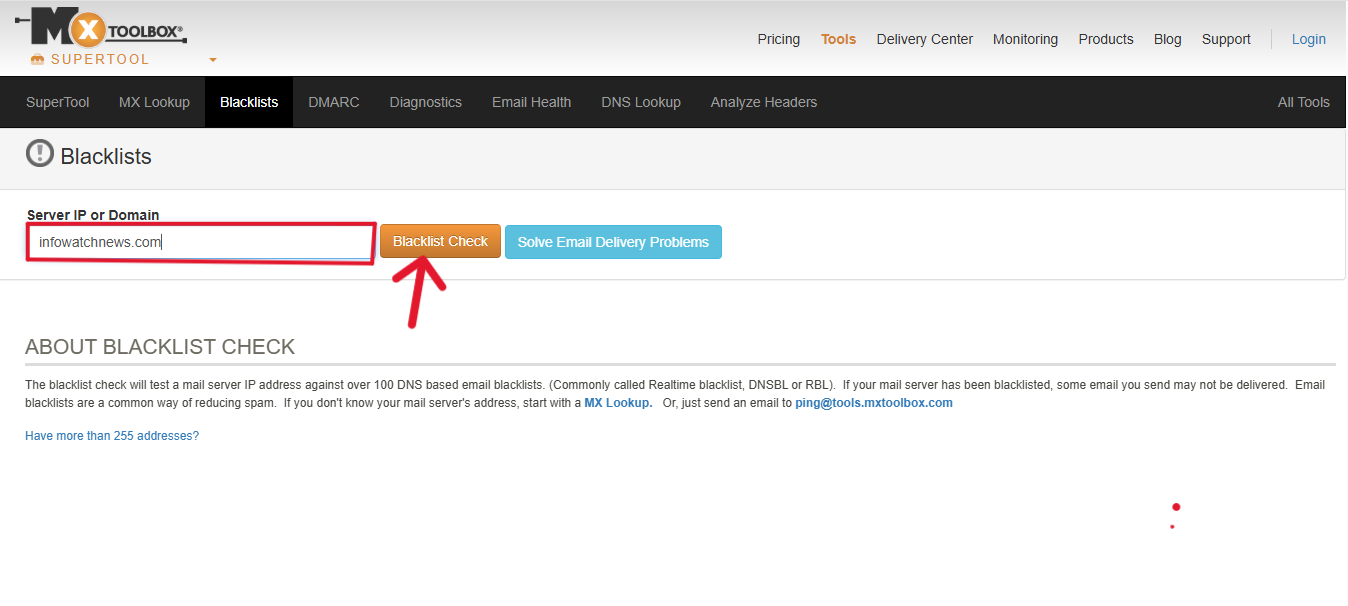
Task: Click the Server IP or Domain input field
Action: pyautogui.click(x=200, y=241)
